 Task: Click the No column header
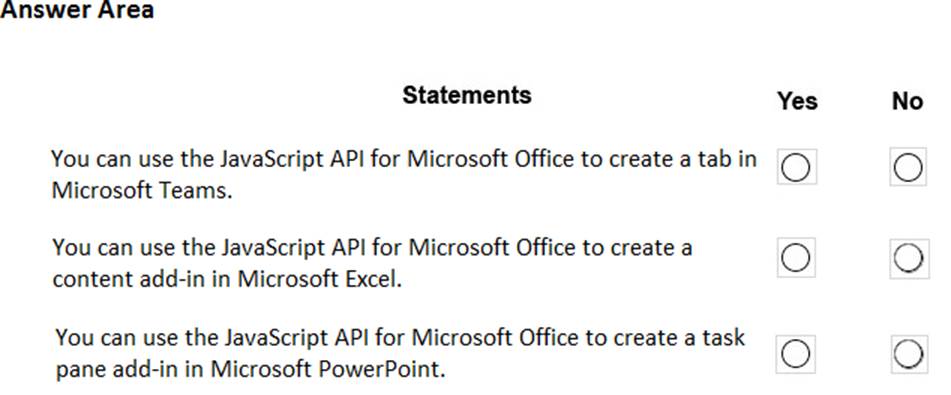[x=907, y=101]
